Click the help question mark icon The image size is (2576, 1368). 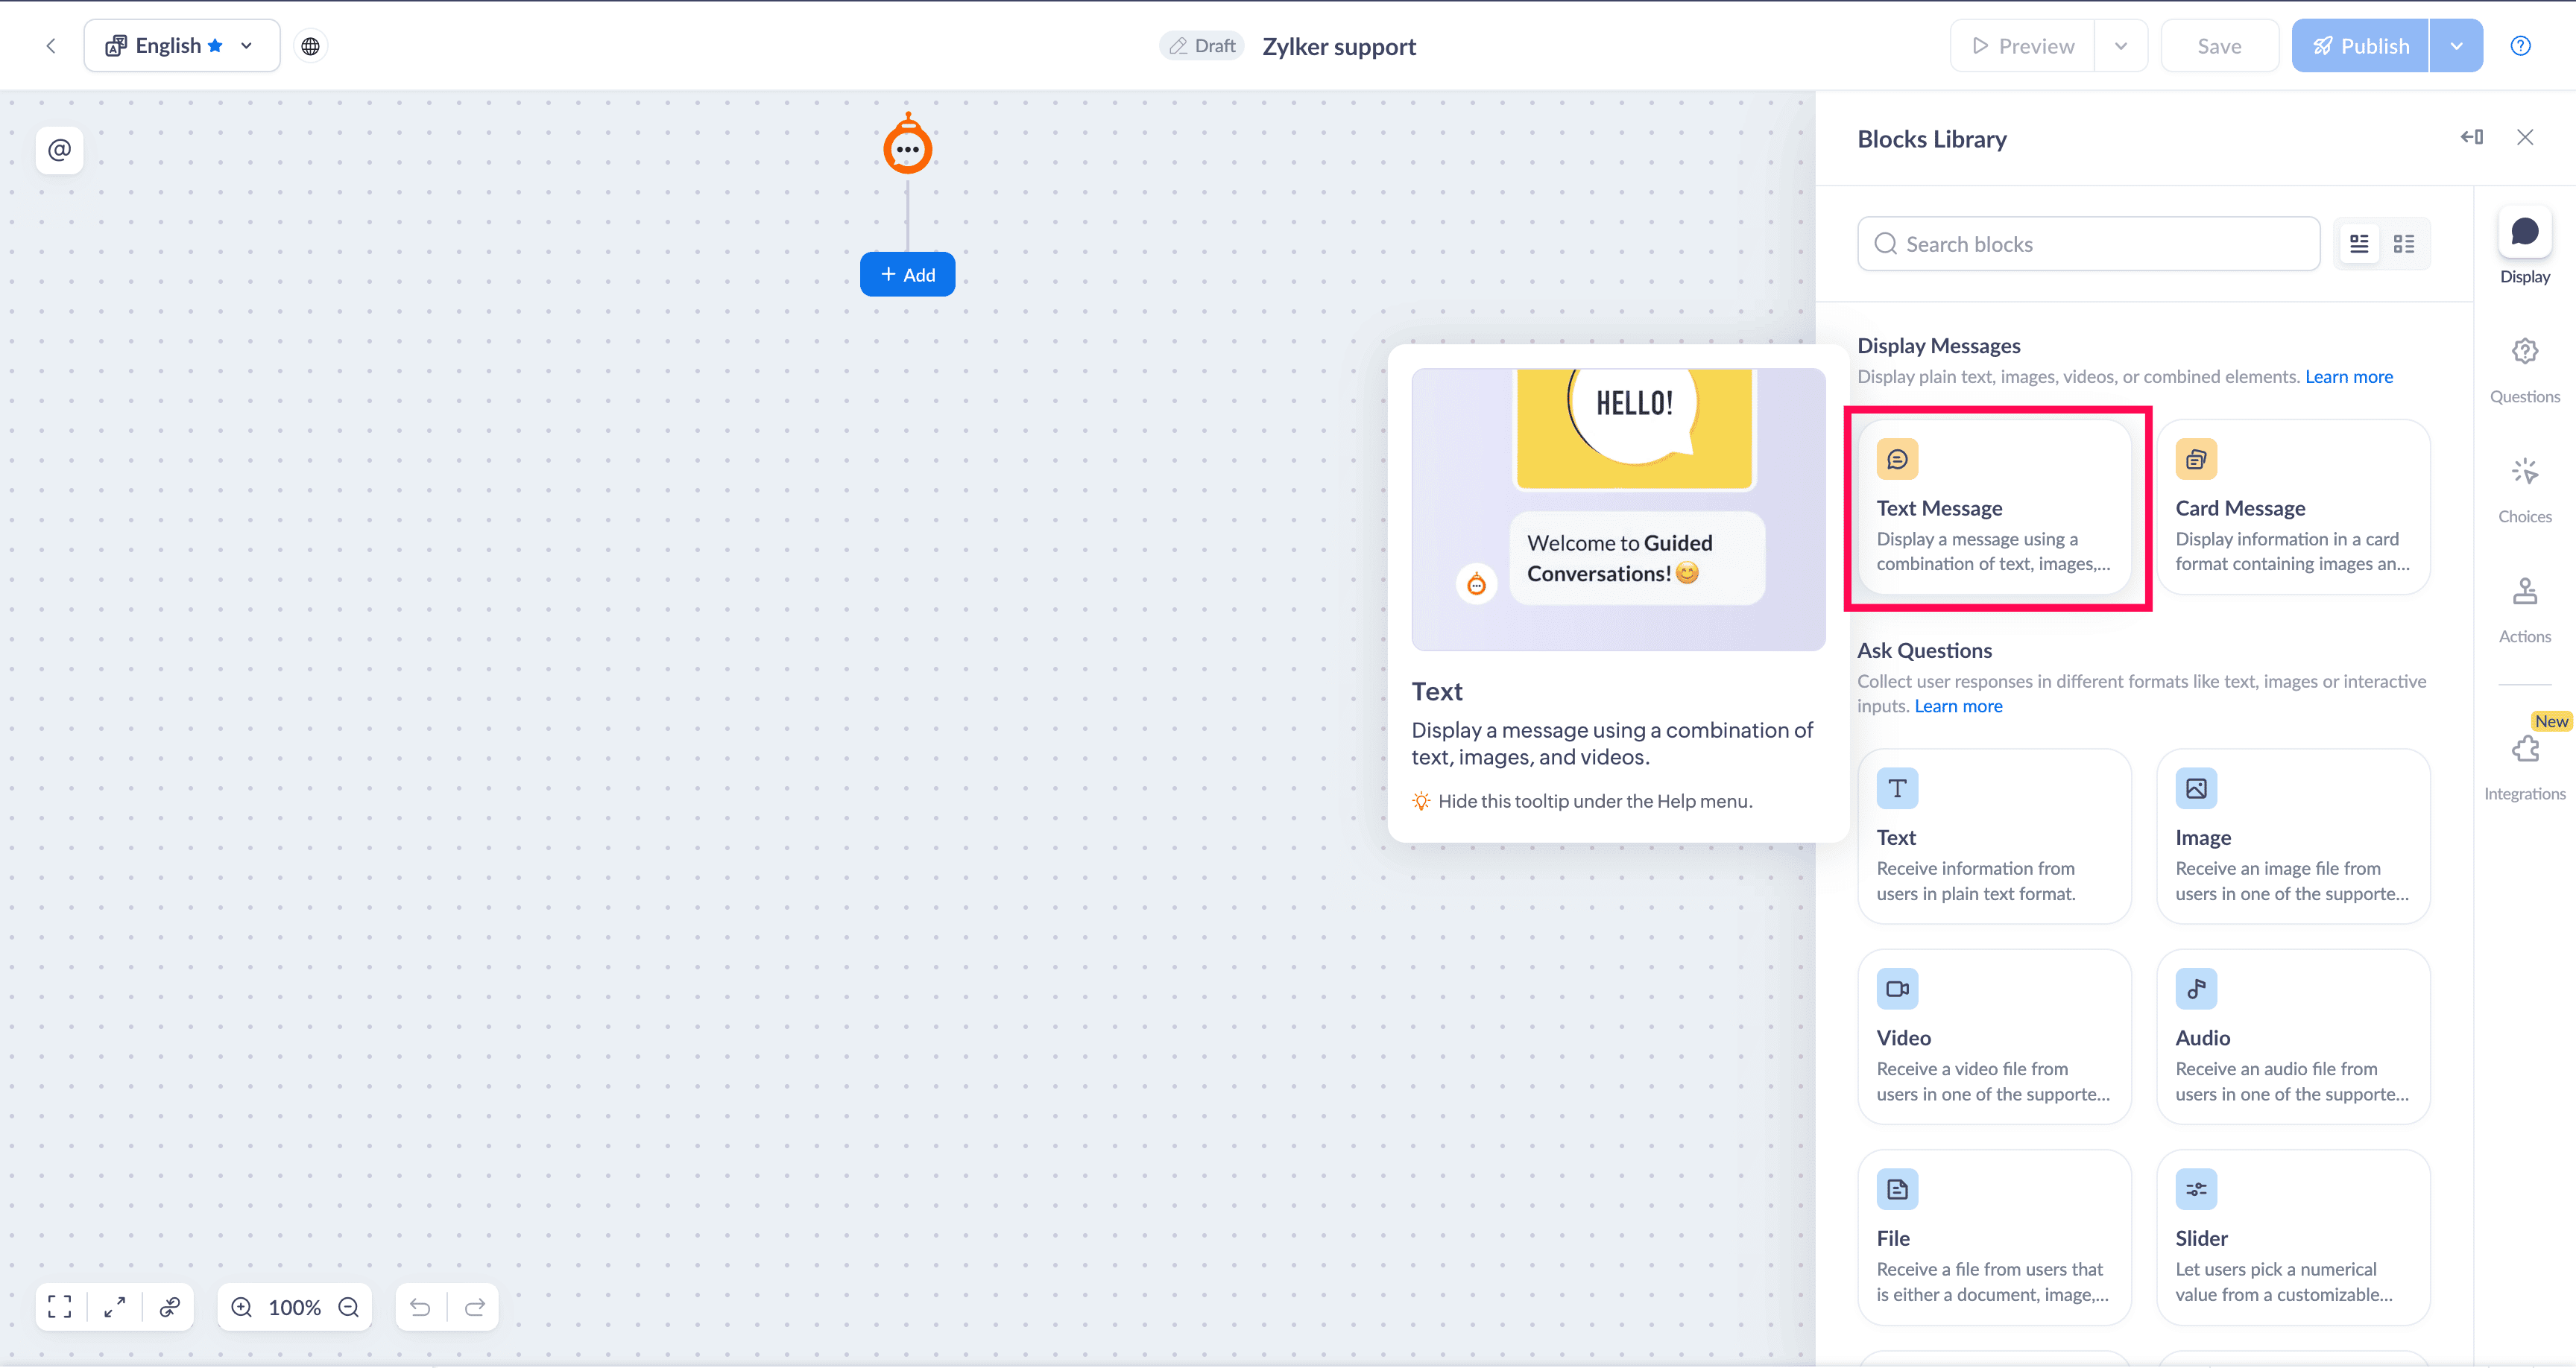coord(2520,46)
